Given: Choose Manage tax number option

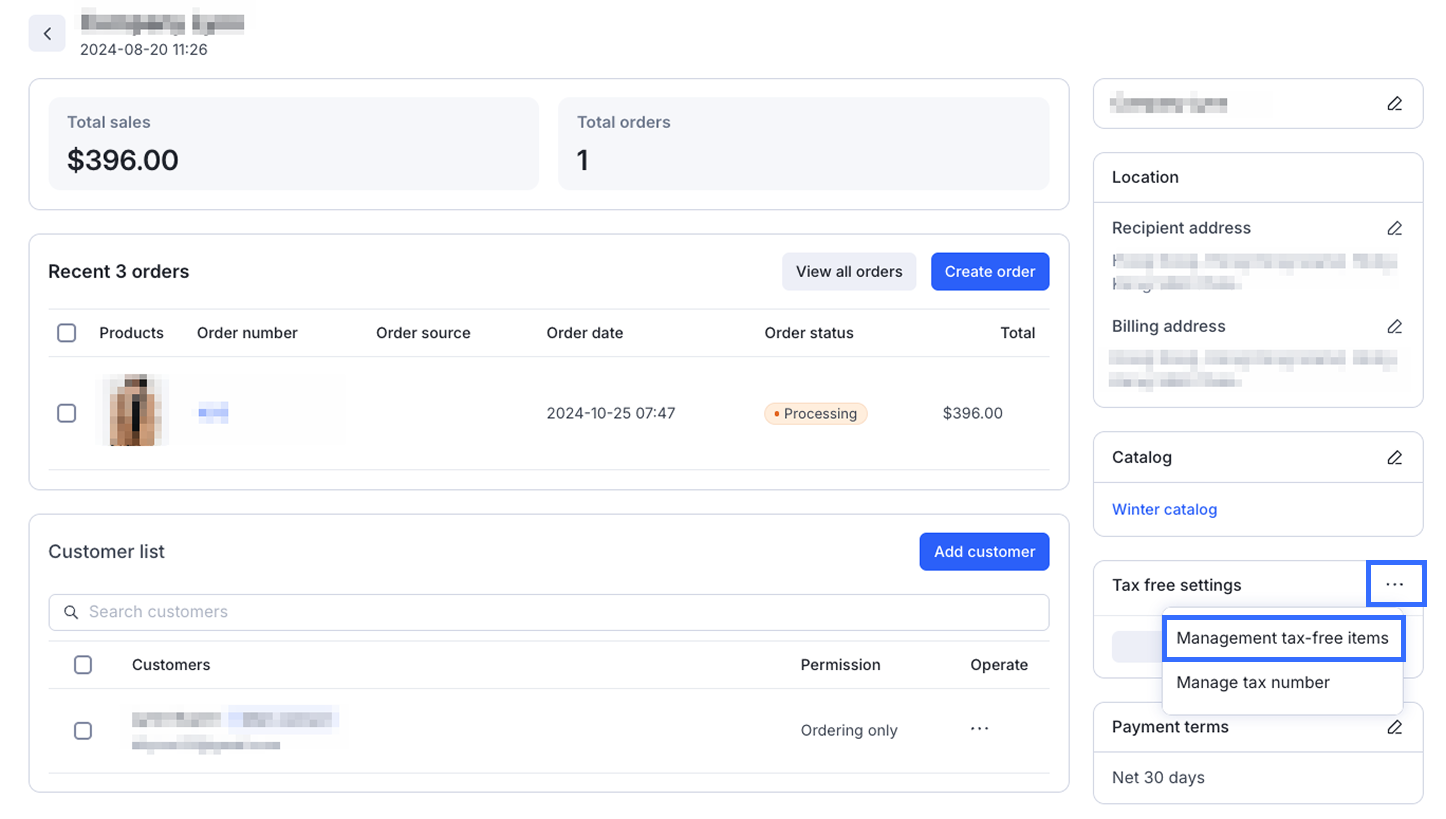Looking at the screenshot, I should pos(1253,683).
